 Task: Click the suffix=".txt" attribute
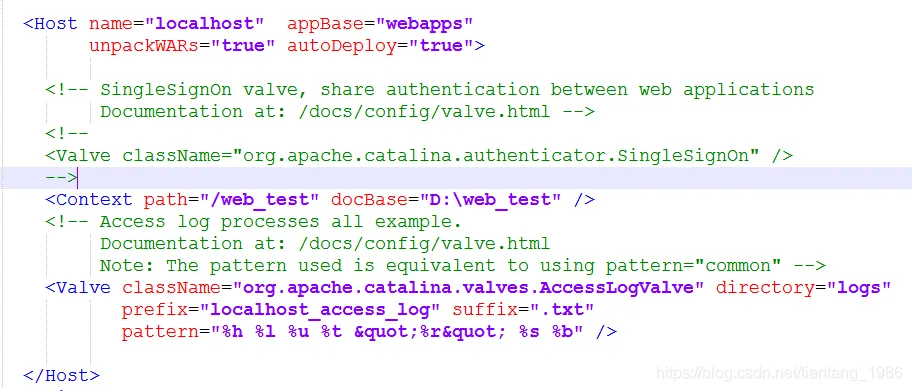pos(523,310)
